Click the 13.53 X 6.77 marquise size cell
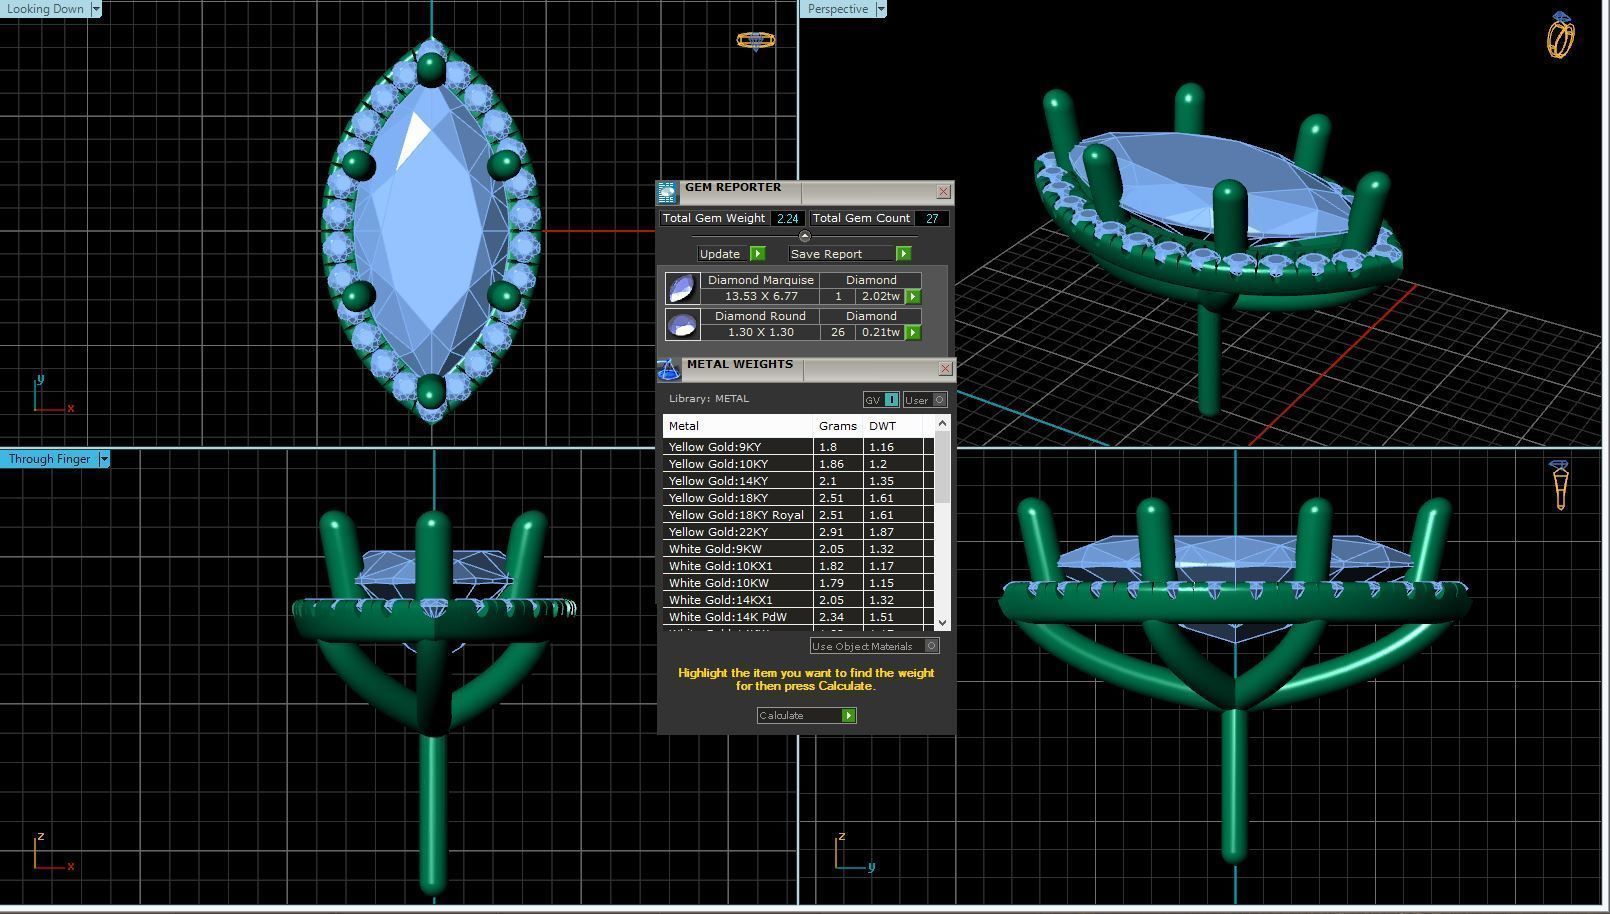 click(x=761, y=297)
